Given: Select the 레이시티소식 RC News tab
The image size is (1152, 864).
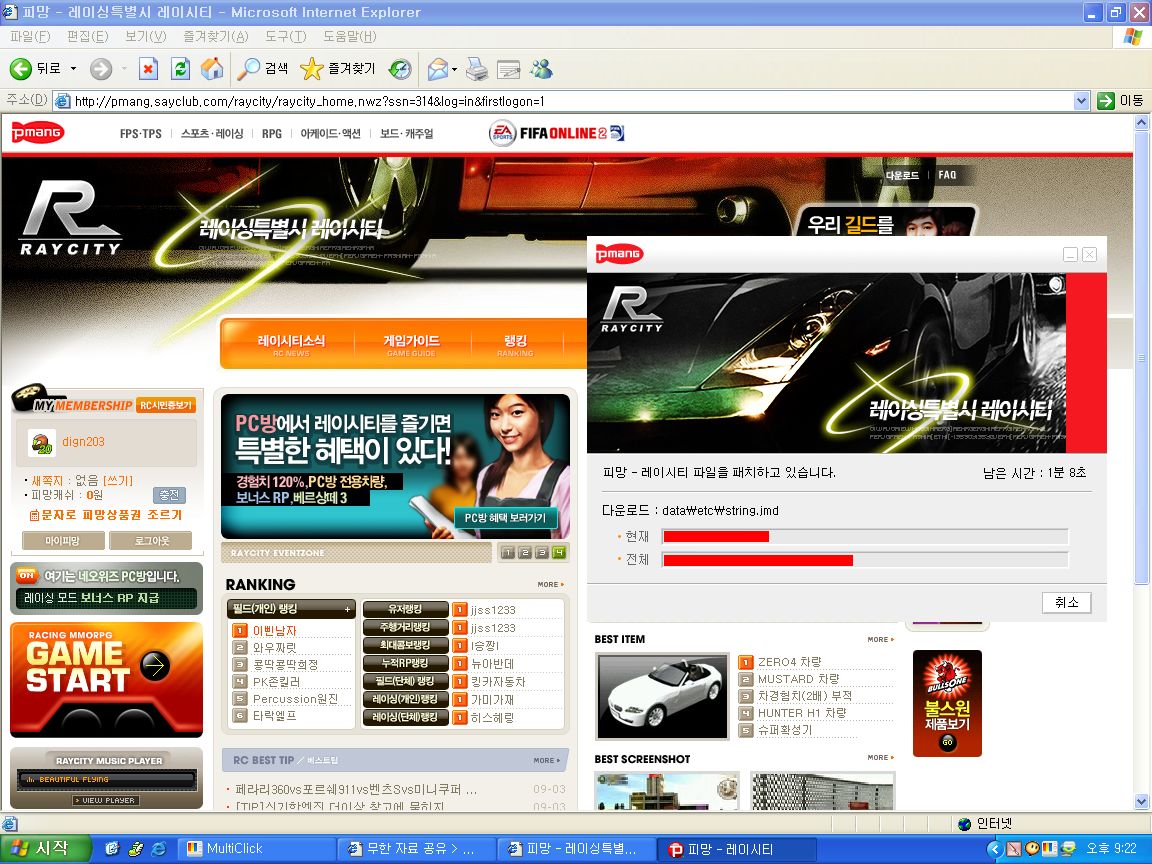Looking at the screenshot, I should pos(291,344).
